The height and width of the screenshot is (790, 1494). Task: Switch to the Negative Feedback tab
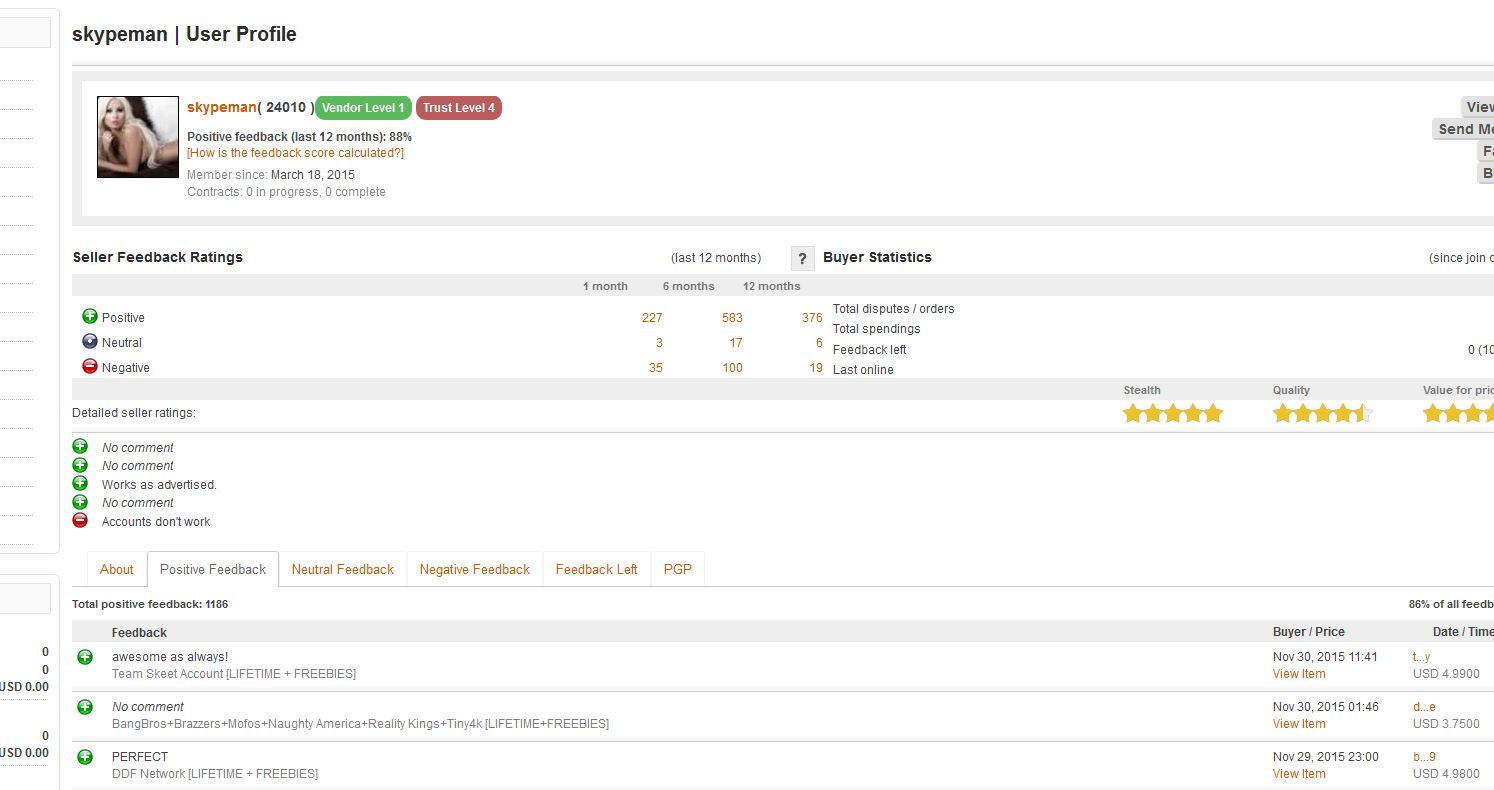tap(474, 569)
